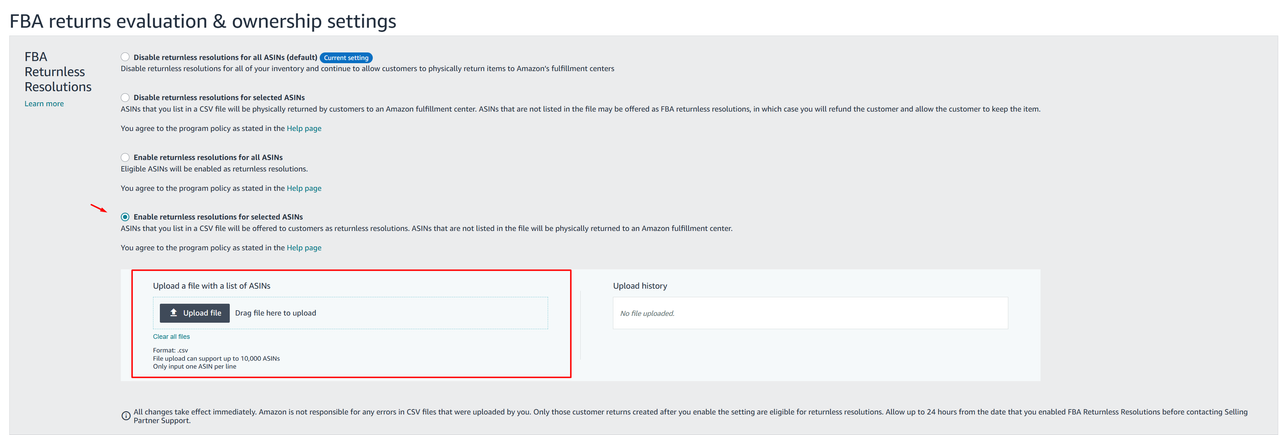Pick Enable returnless resolutions for all ASINs
Viewport: 1280px width, 435px height.
(x=125, y=157)
